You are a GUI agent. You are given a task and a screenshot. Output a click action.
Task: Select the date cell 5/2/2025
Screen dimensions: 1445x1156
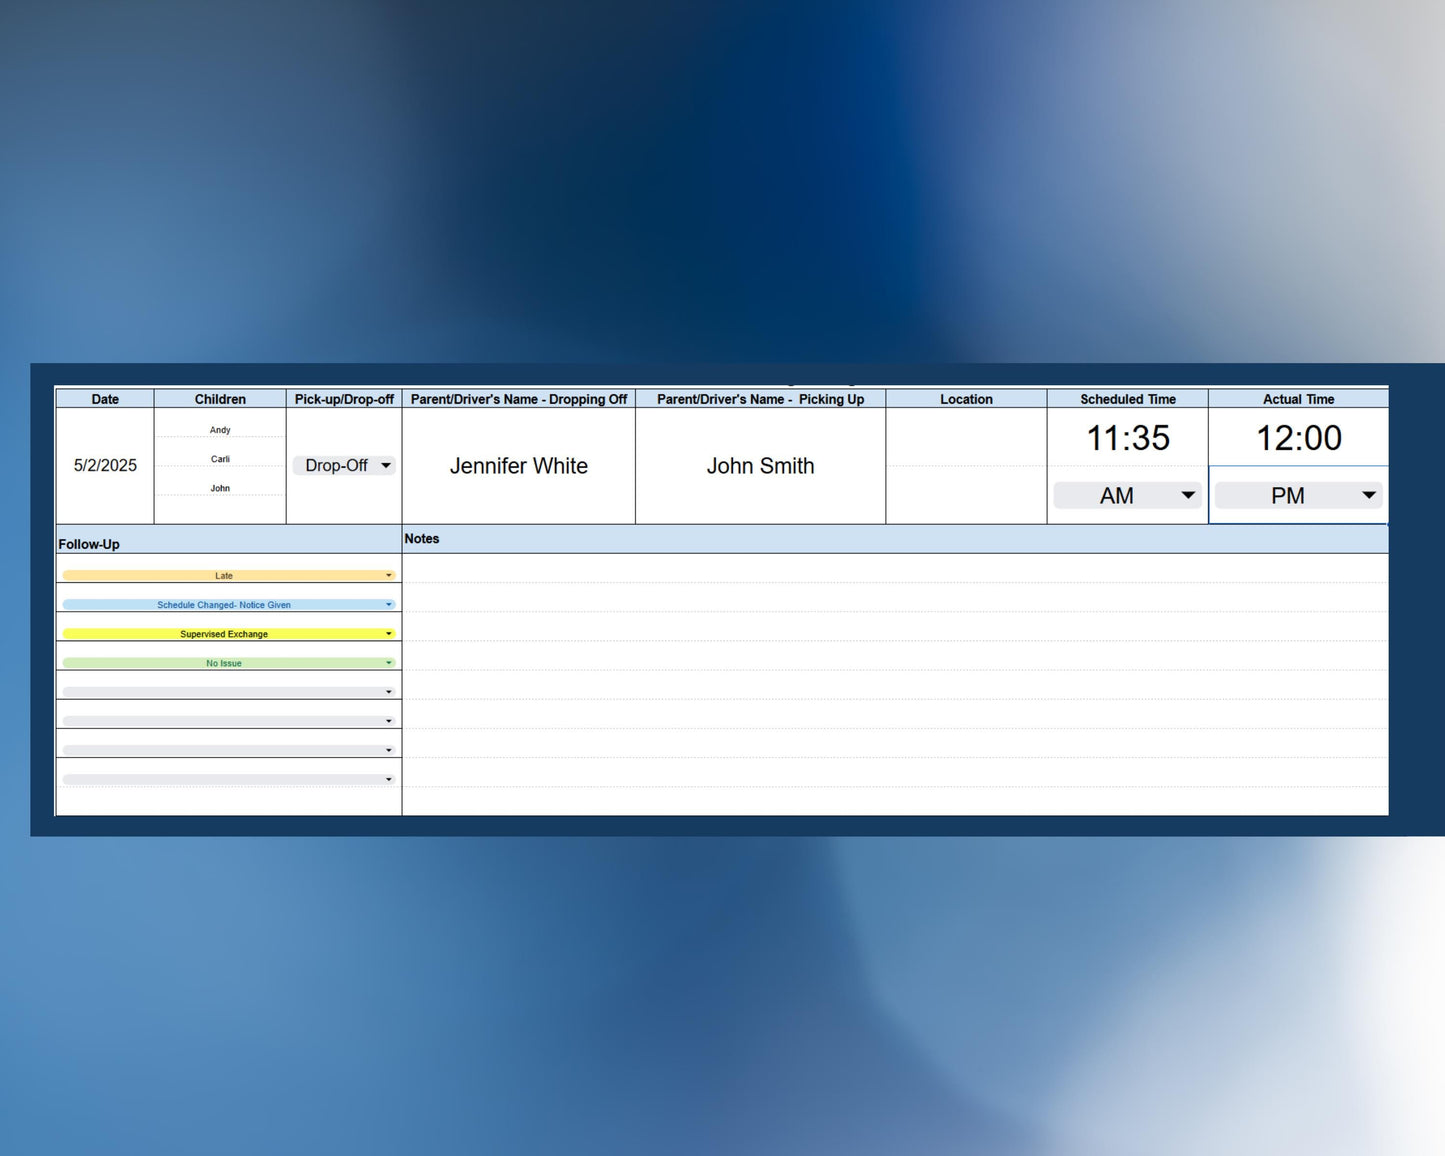tap(105, 466)
